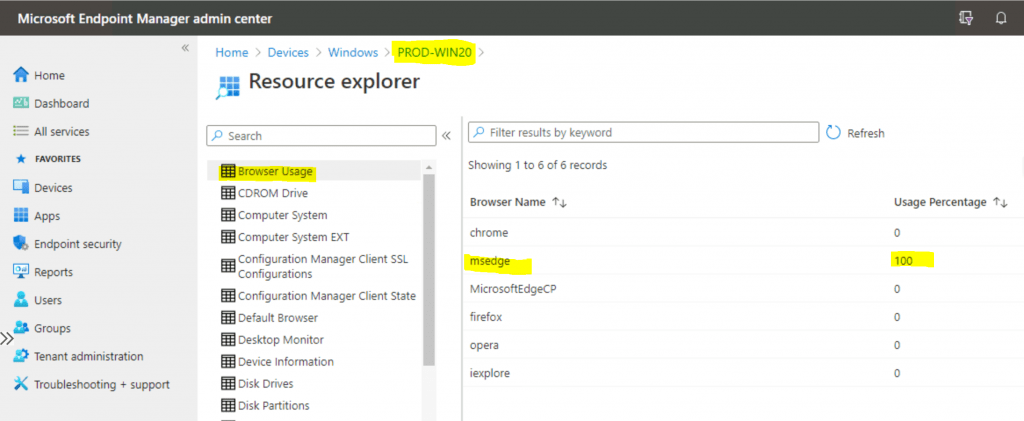
Task: Expand the double-chevron flyout near Groups
Action: (x=7, y=339)
